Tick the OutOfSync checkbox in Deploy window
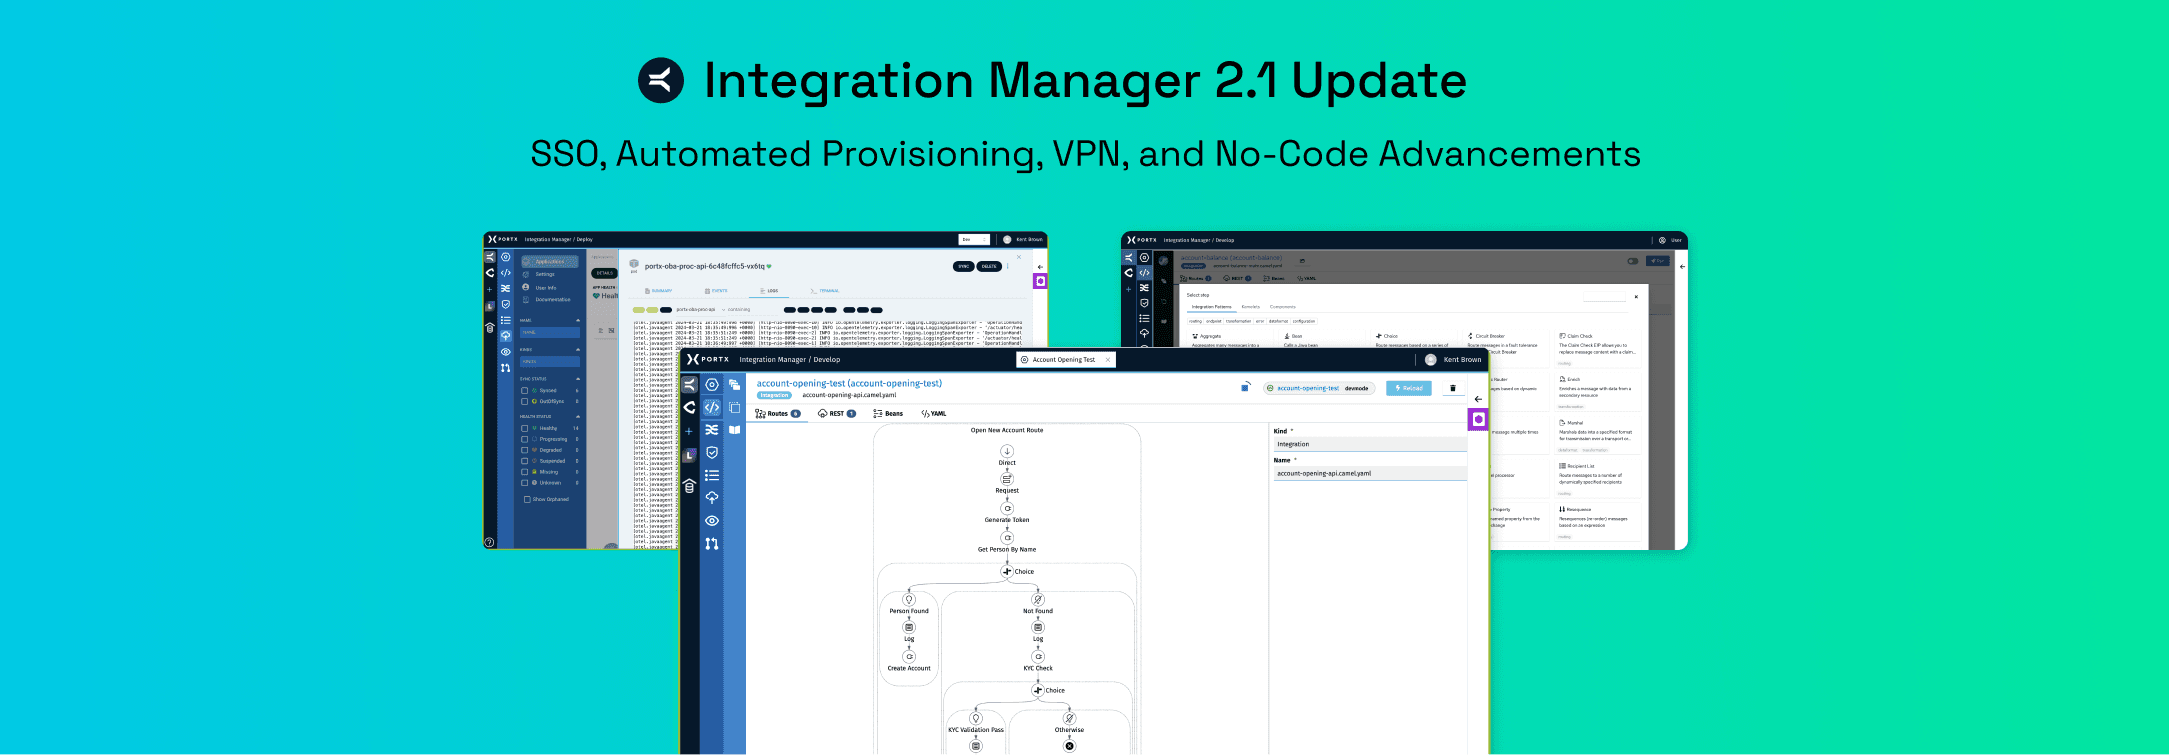Viewport: 2169px width, 755px height. [x=524, y=401]
